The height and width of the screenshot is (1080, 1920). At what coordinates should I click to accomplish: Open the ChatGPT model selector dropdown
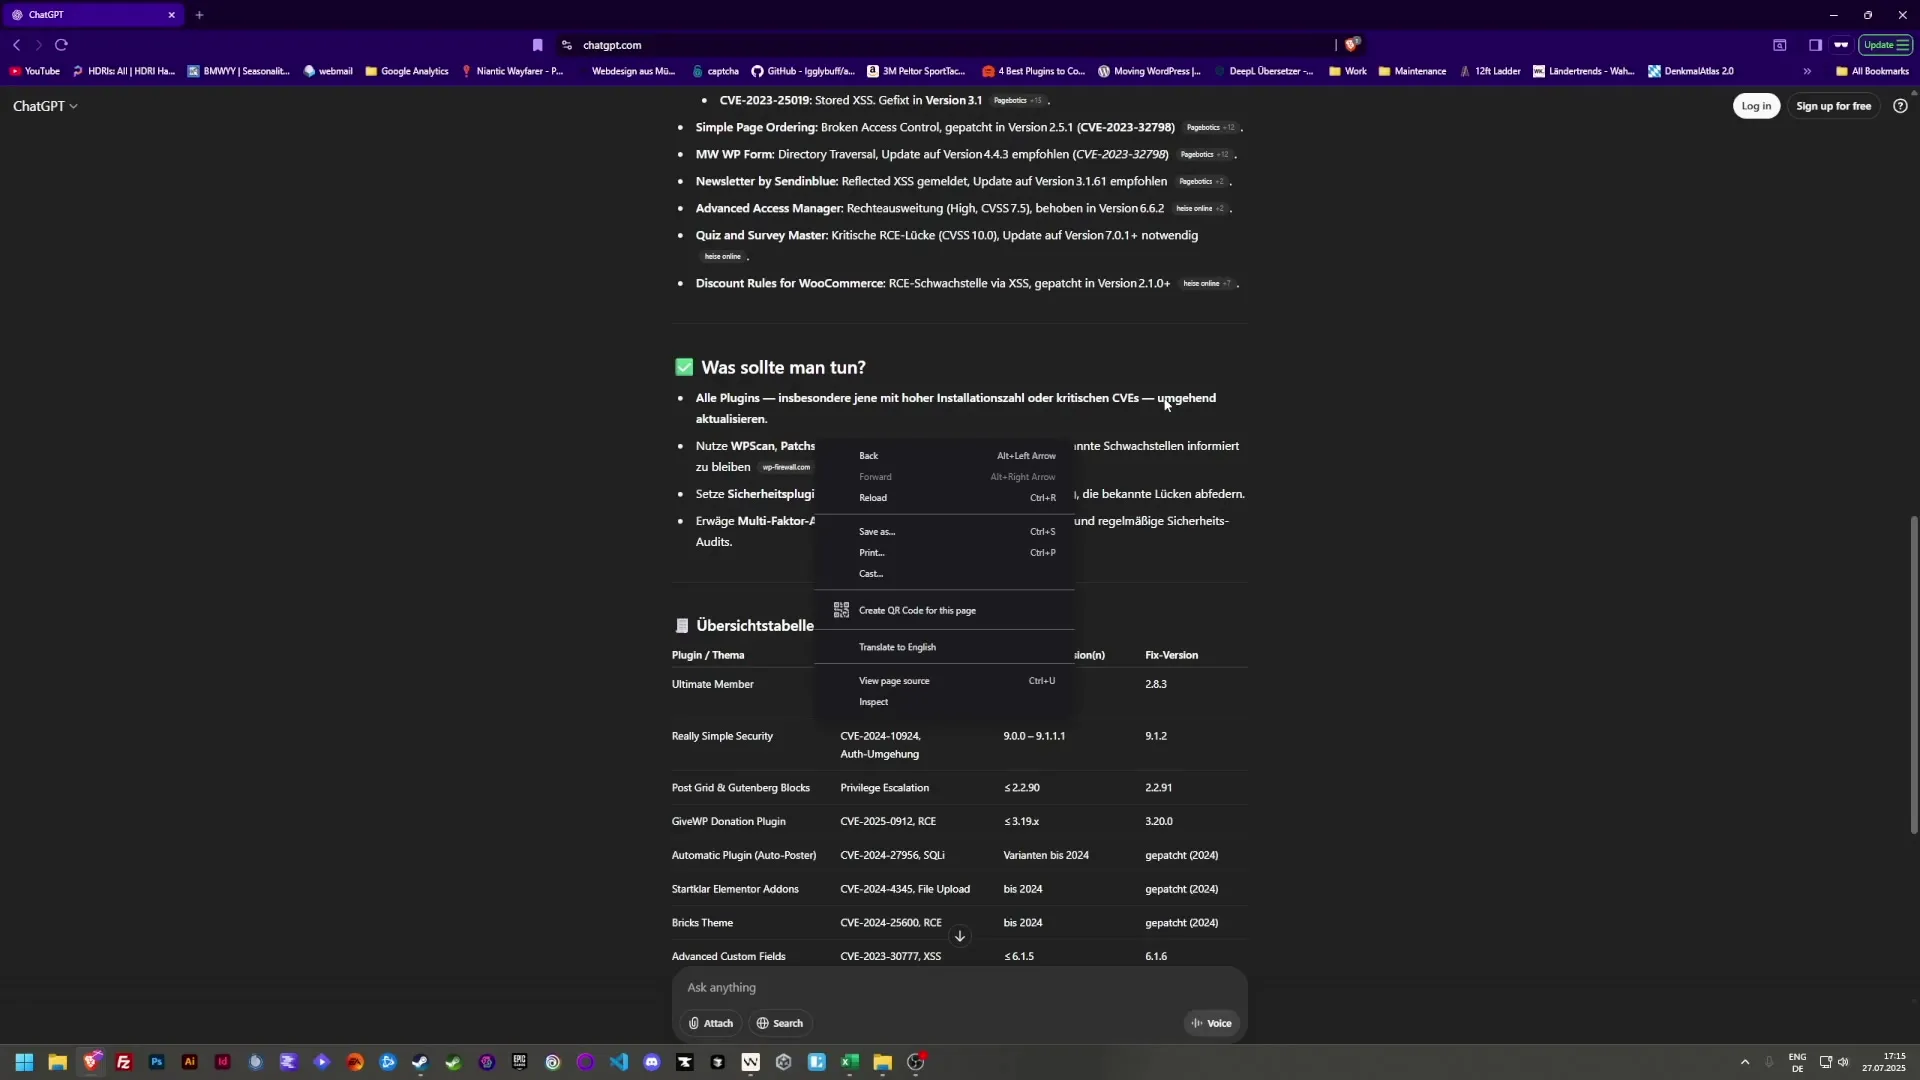[45, 106]
